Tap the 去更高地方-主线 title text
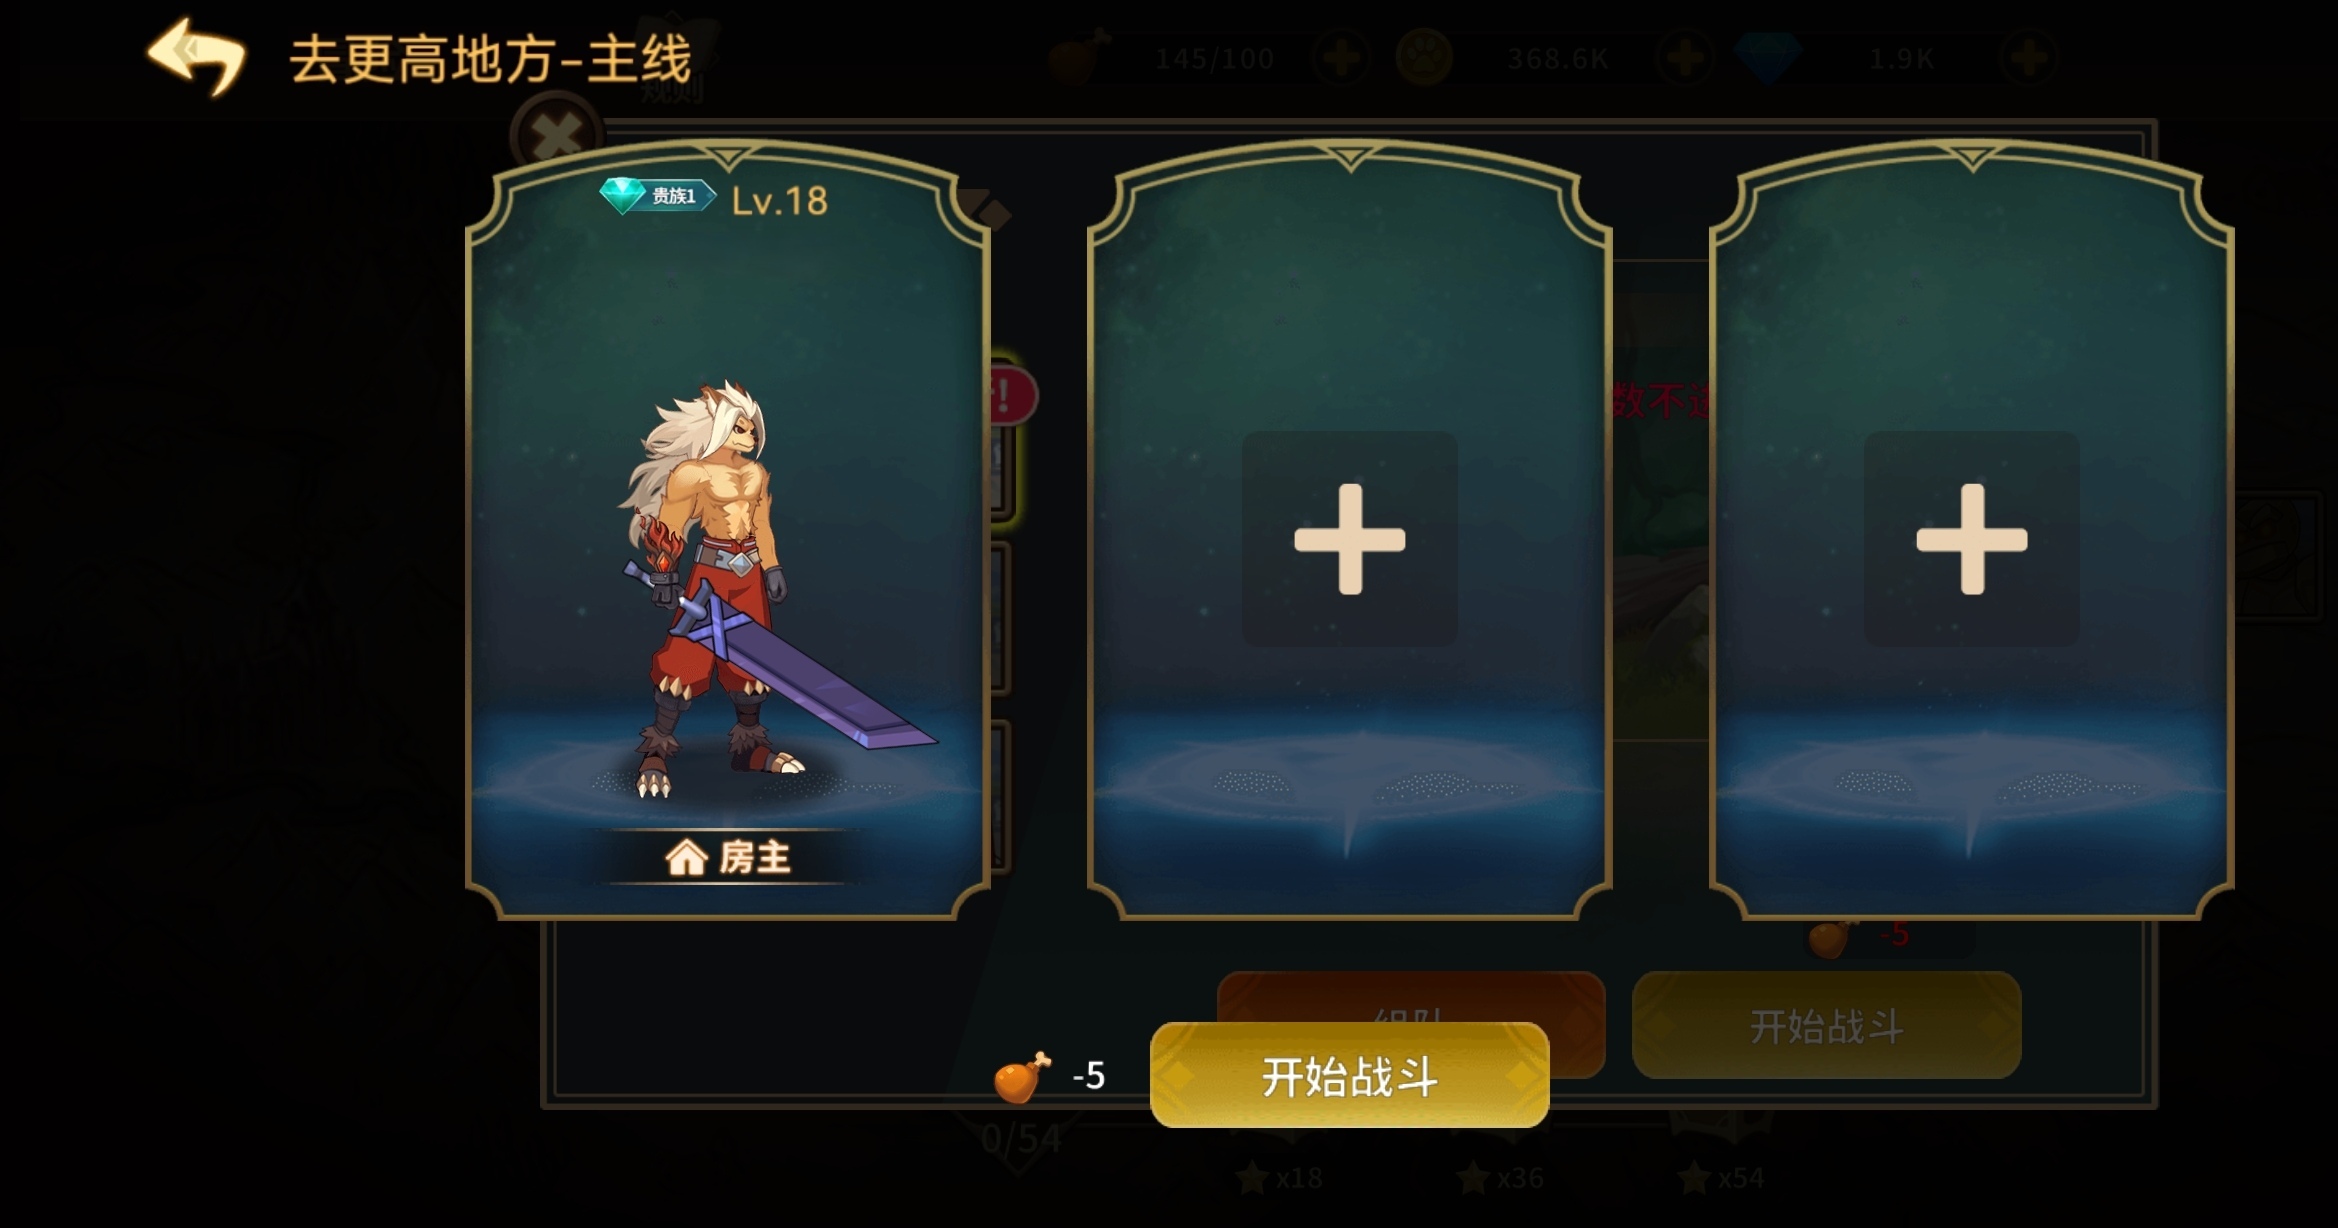The height and width of the screenshot is (1228, 2338). click(490, 59)
